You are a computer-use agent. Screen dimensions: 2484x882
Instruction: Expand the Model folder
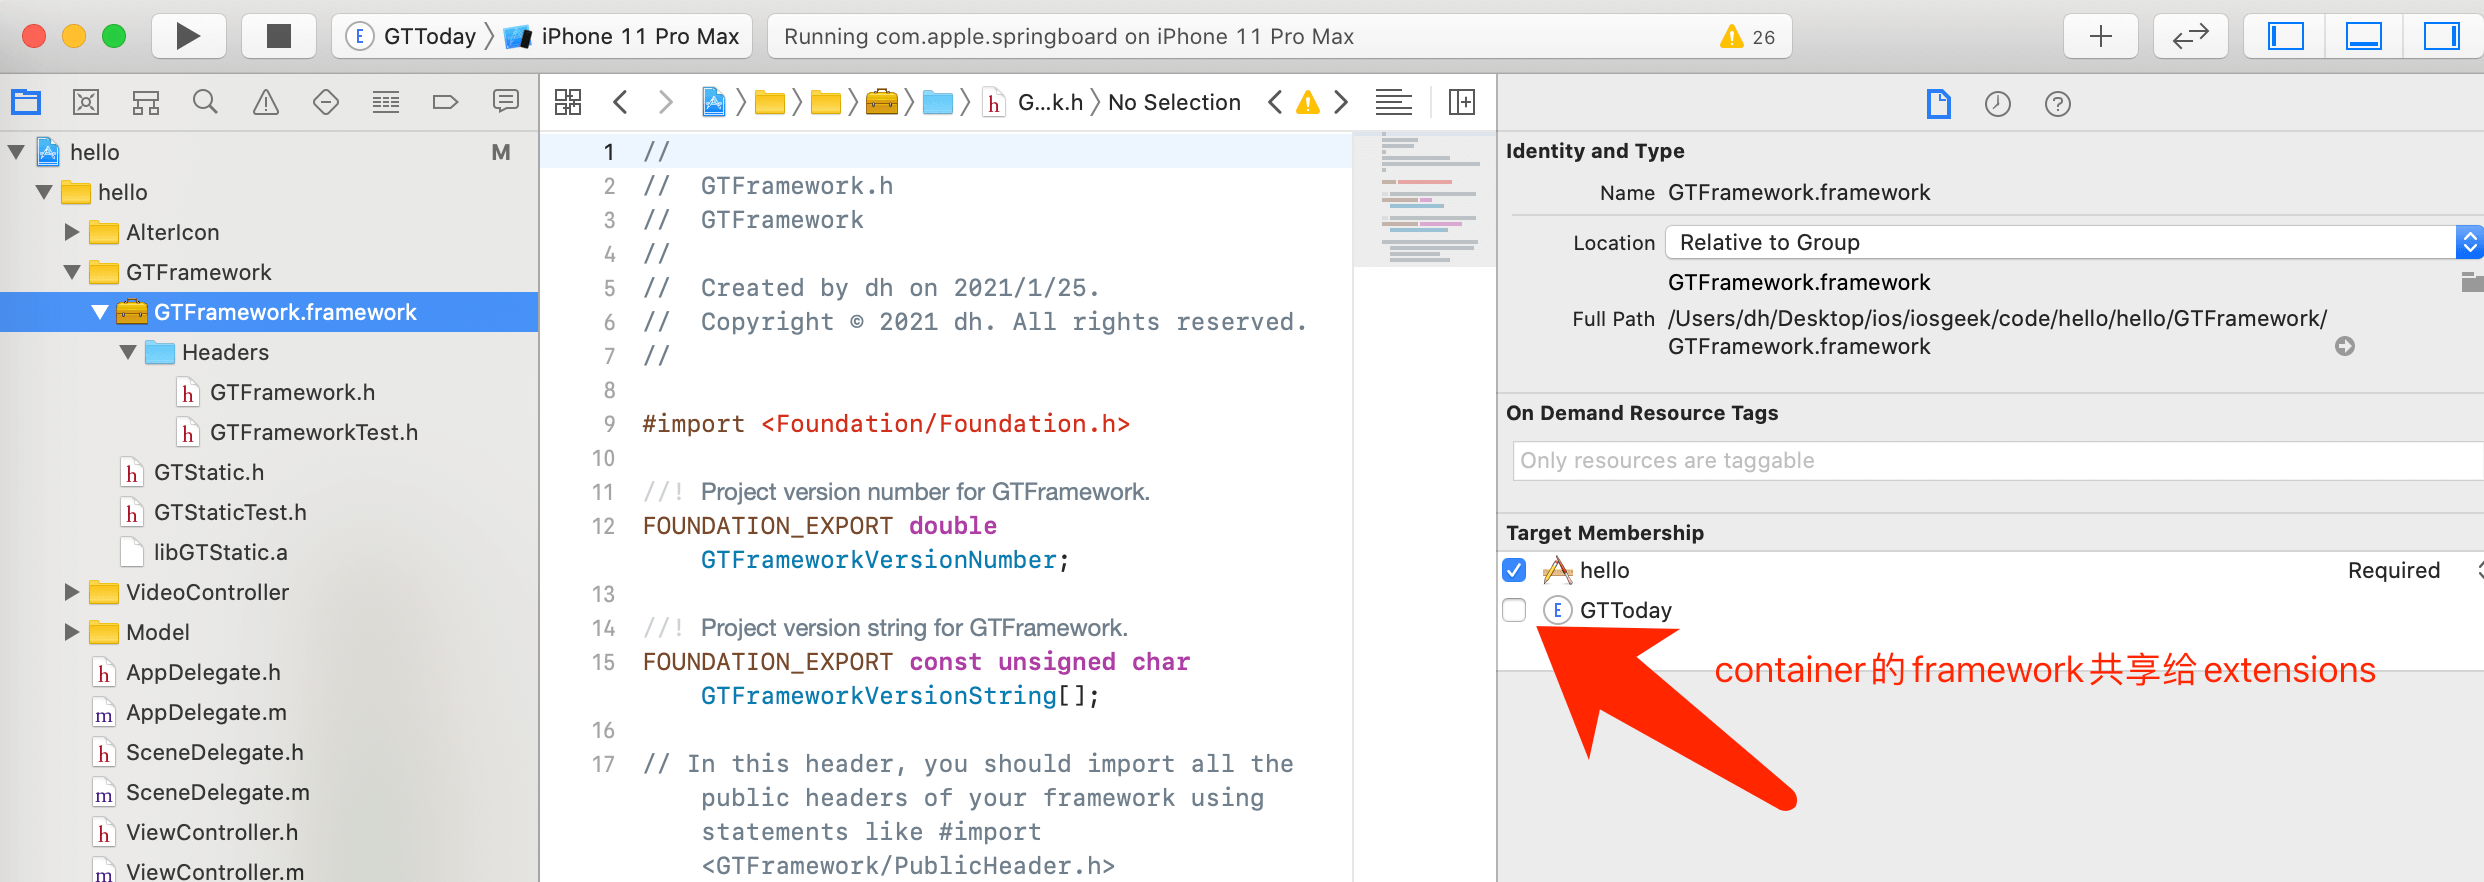(x=72, y=632)
